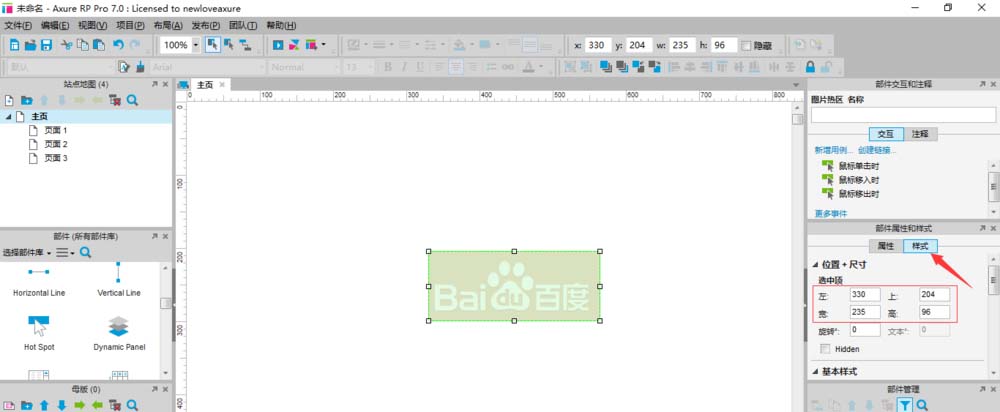The image size is (1000, 412).
Task: Click the Preview prototype play icon
Action: (278, 45)
